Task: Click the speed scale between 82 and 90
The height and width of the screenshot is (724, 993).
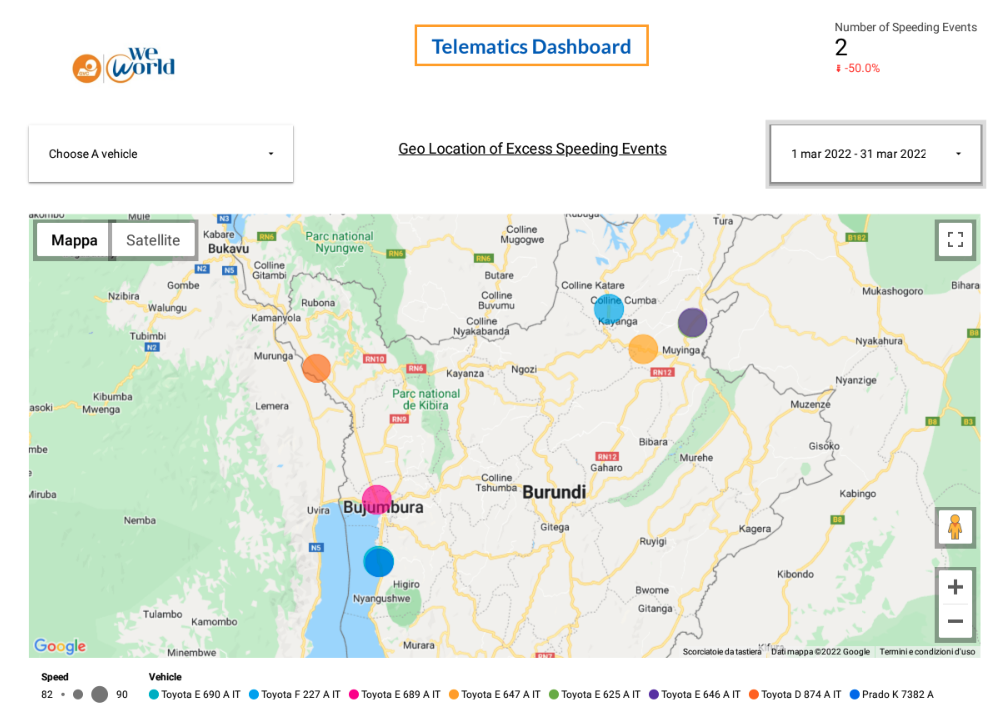Action: click(85, 693)
